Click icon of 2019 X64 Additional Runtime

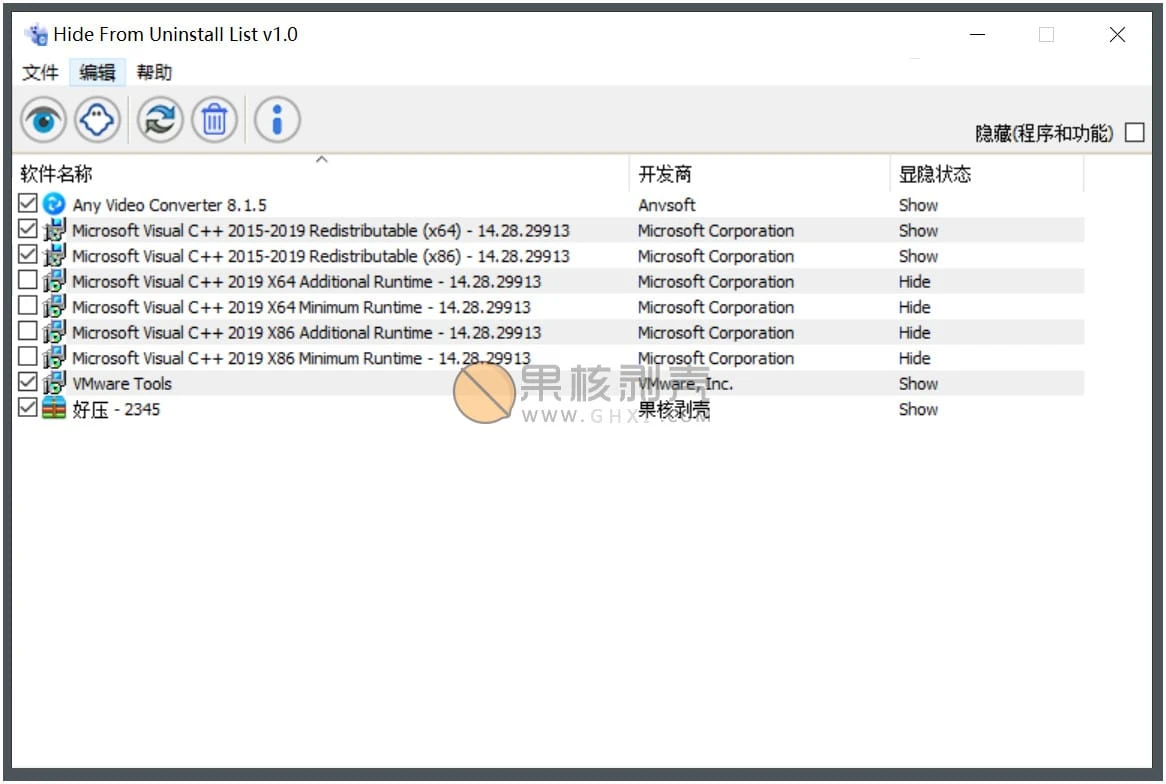54,280
